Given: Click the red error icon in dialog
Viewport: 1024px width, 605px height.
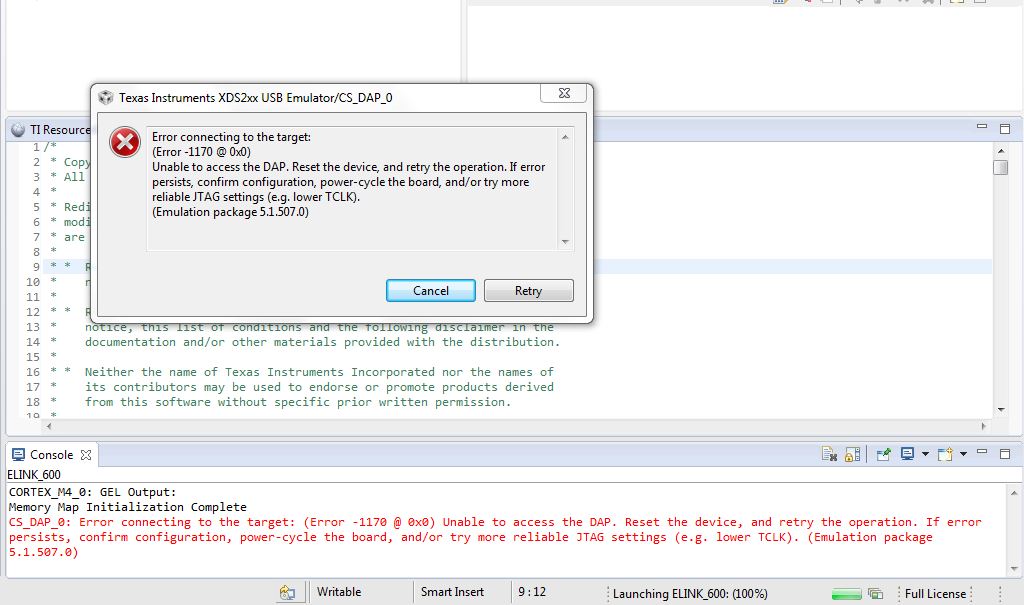Looking at the screenshot, I should [125, 142].
